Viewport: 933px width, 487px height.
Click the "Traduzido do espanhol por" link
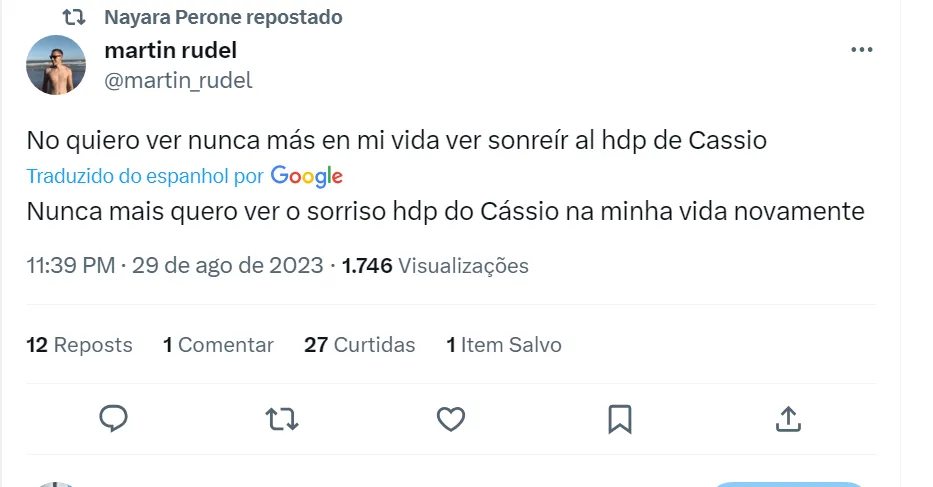click(x=145, y=177)
